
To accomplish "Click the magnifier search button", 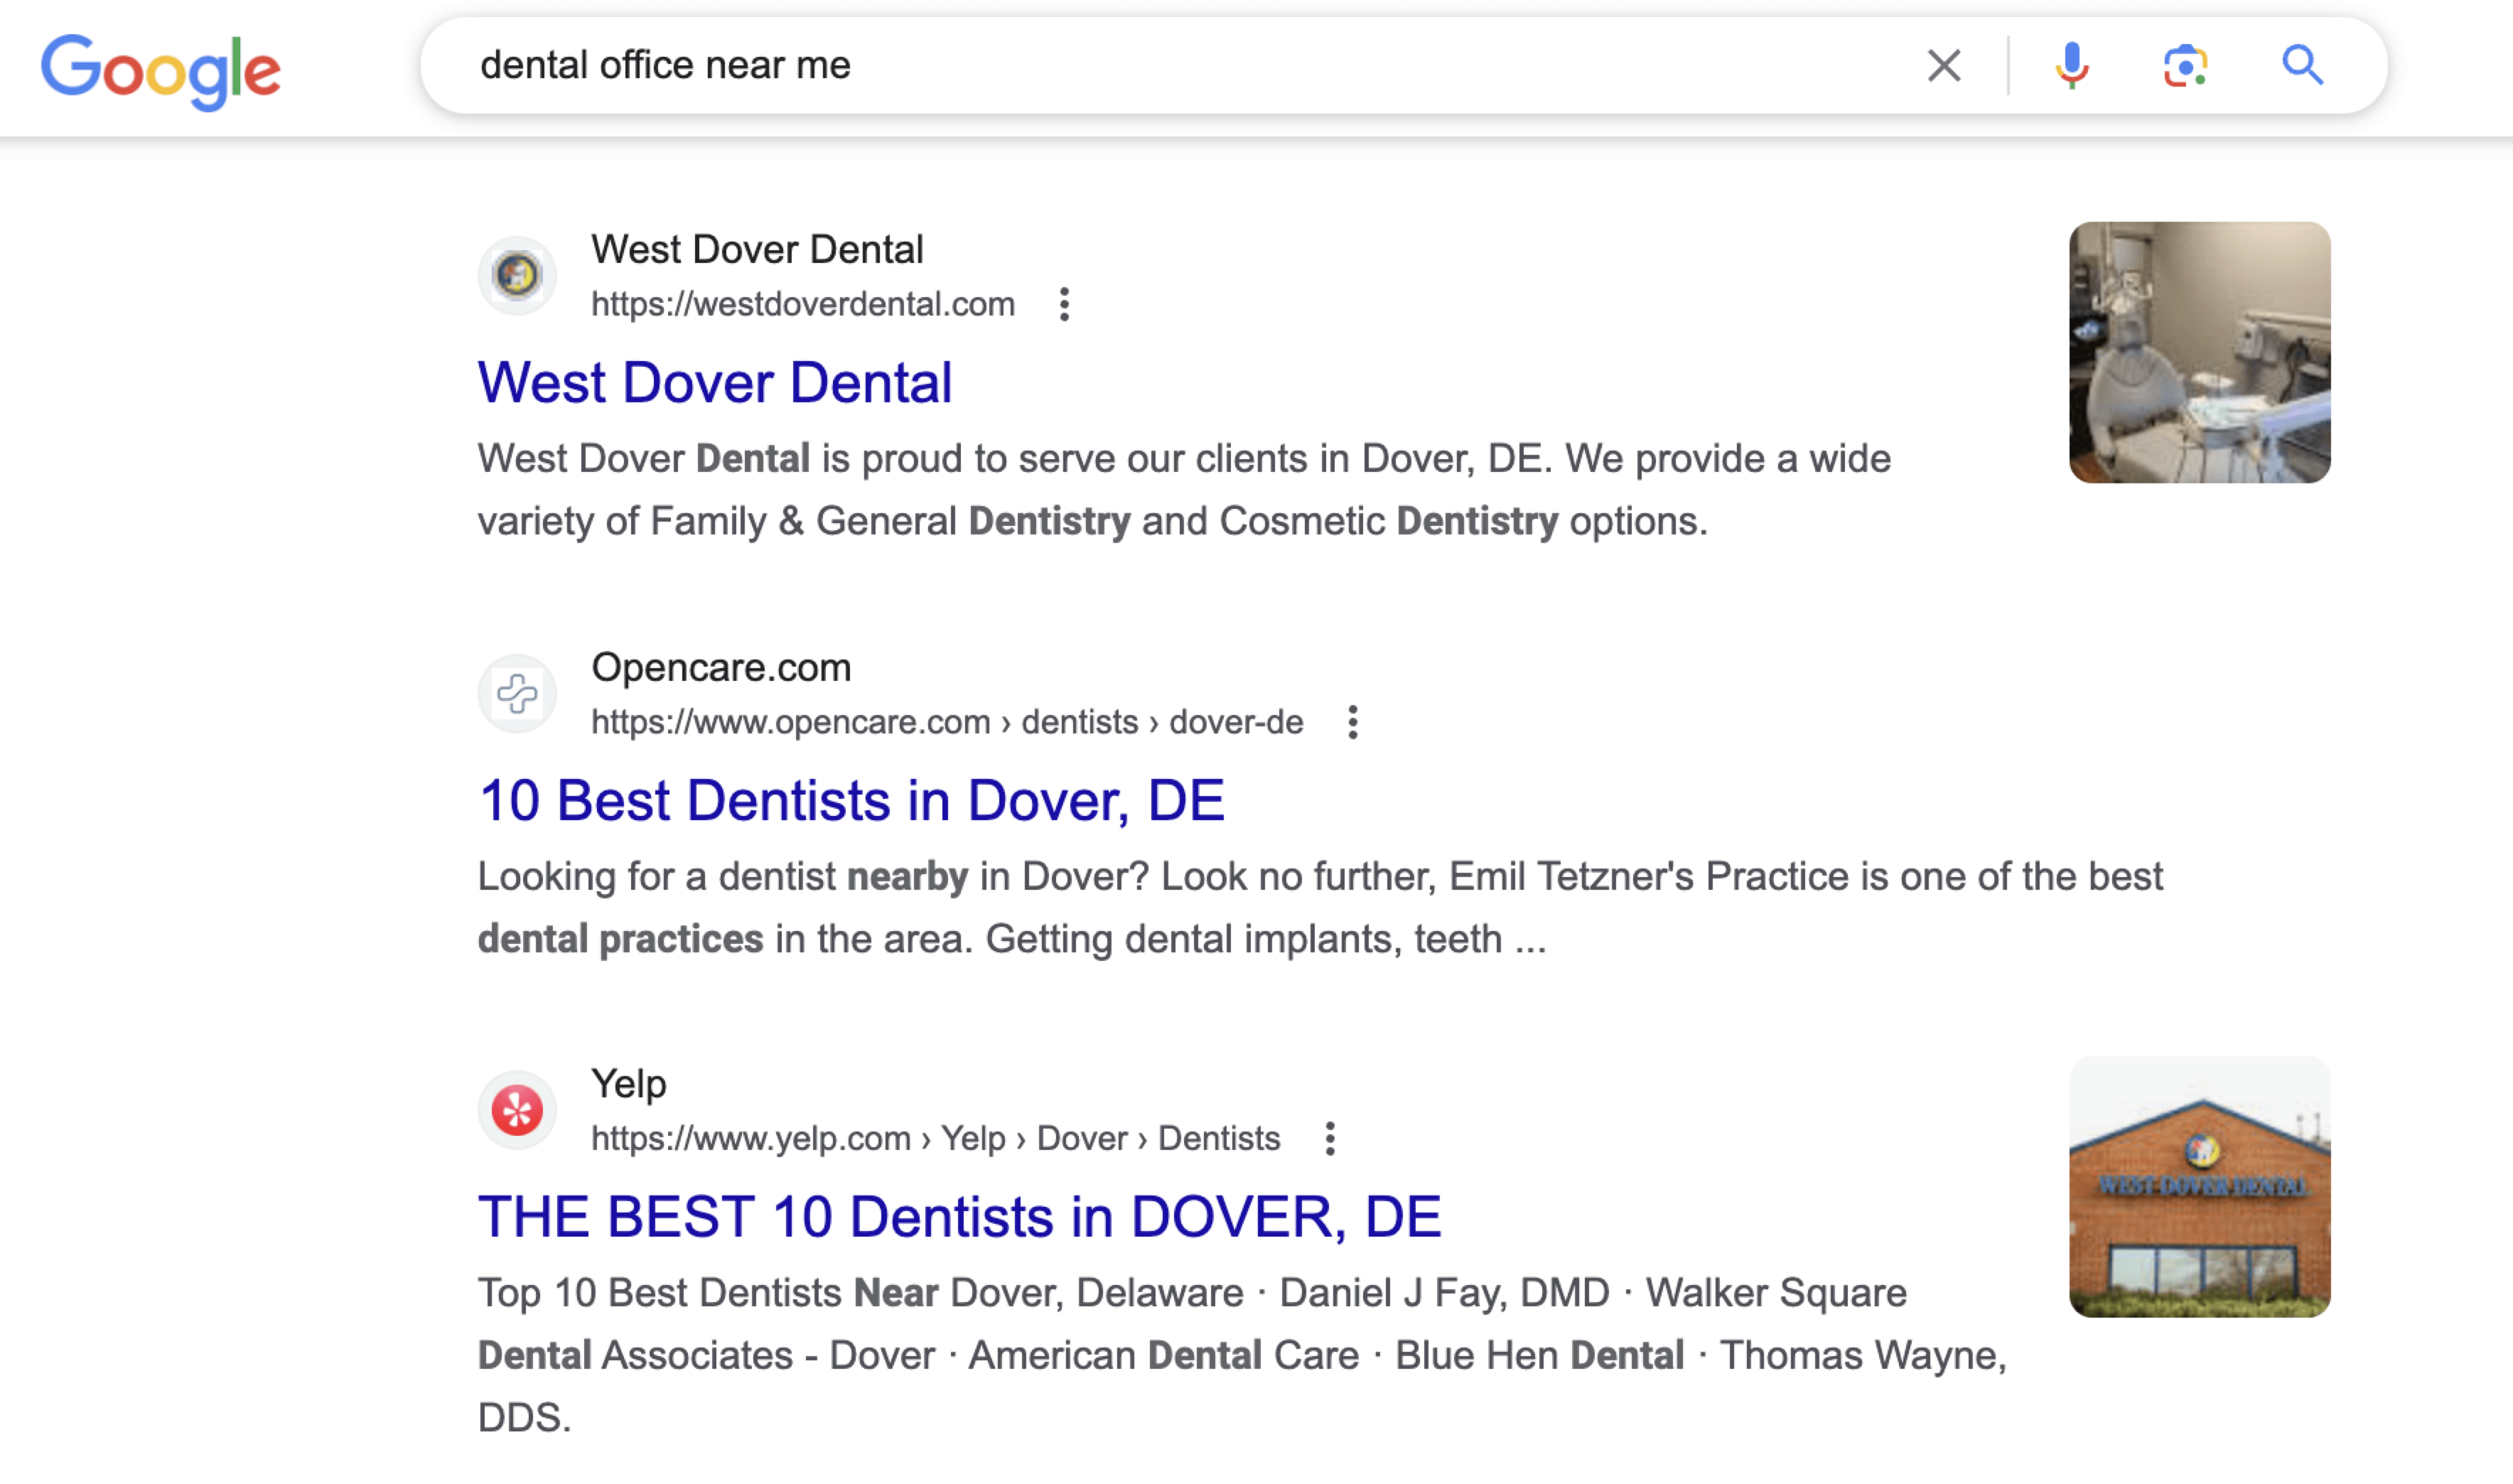I will point(2302,66).
